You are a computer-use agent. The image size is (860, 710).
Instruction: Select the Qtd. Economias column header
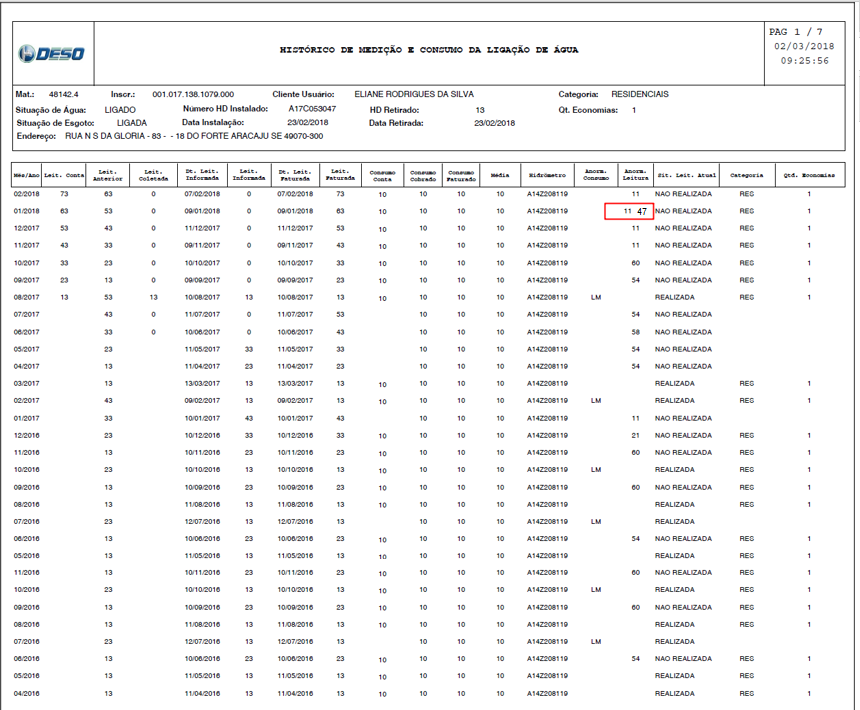click(x=811, y=173)
